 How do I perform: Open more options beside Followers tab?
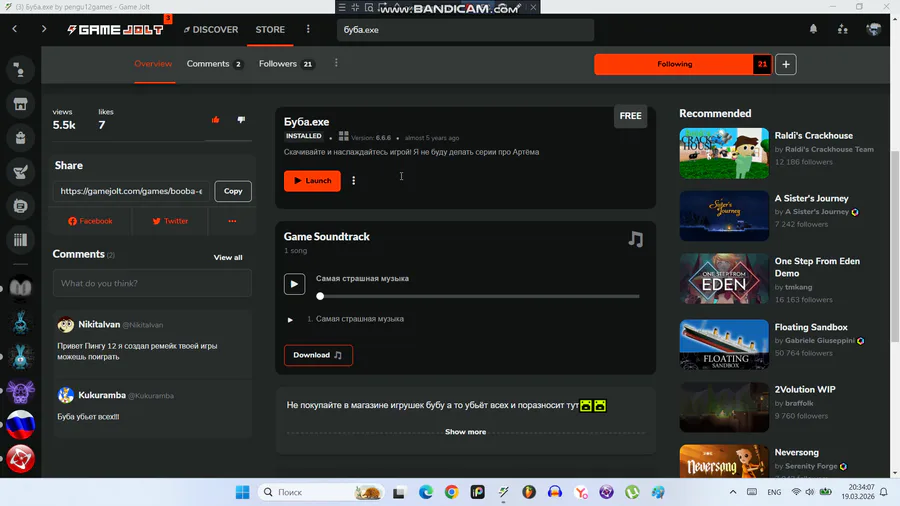[336, 63]
